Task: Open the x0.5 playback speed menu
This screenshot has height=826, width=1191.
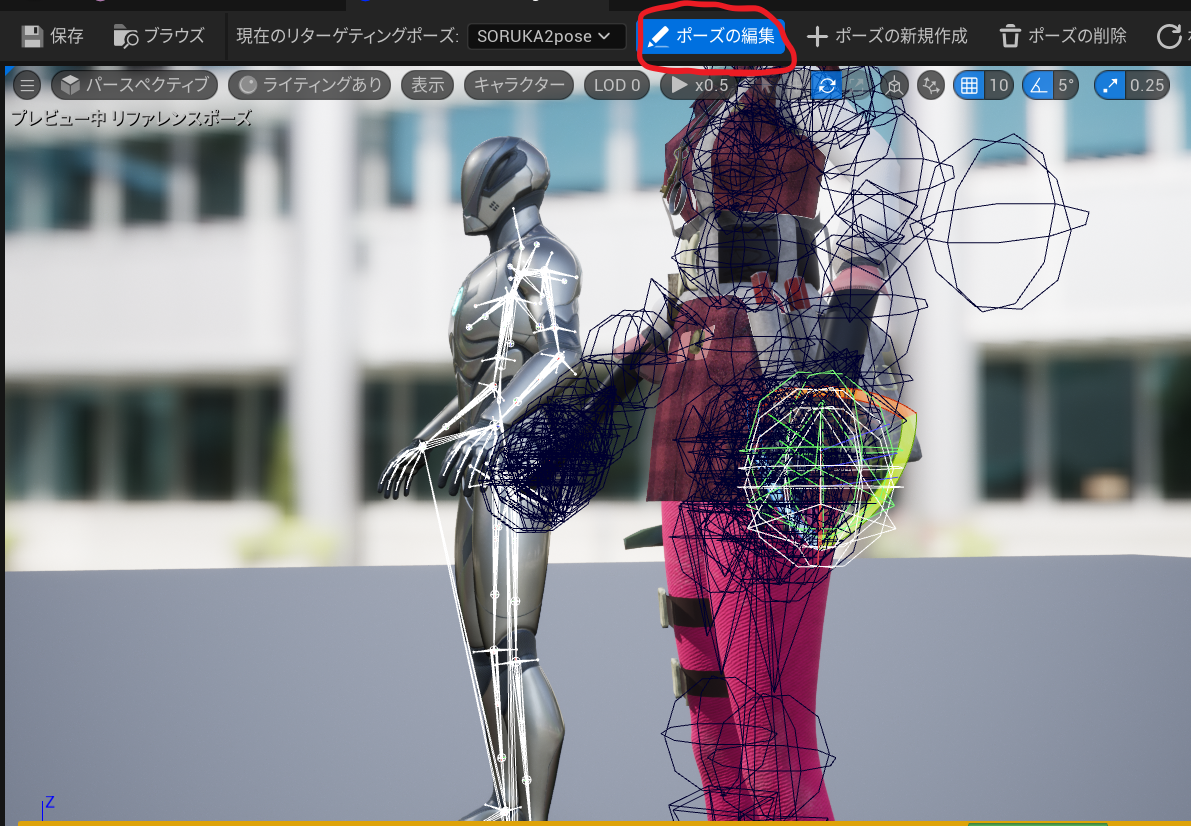Action: 699,85
